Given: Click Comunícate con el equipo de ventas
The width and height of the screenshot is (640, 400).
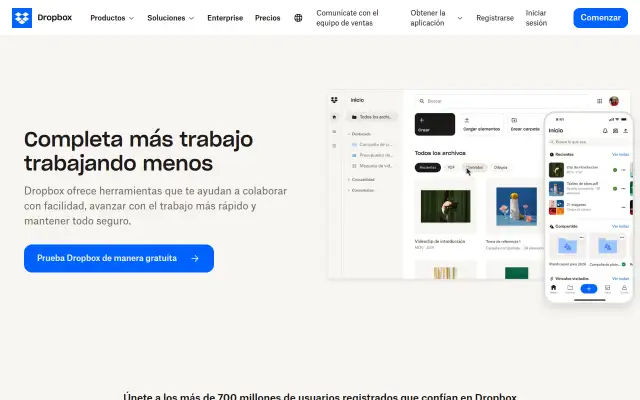Looking at the screenshot, I should pyautogui.click(x=347, y=18).
